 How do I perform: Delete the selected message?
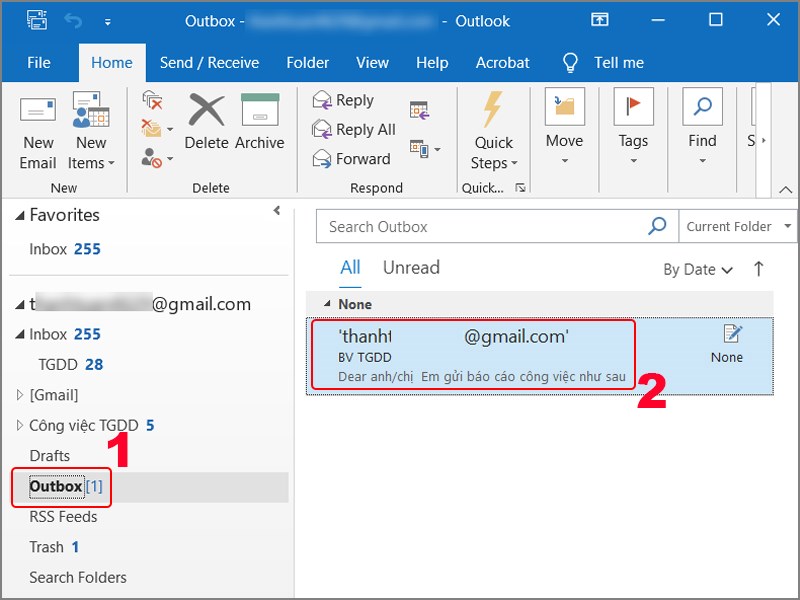(x=206, y=125)
